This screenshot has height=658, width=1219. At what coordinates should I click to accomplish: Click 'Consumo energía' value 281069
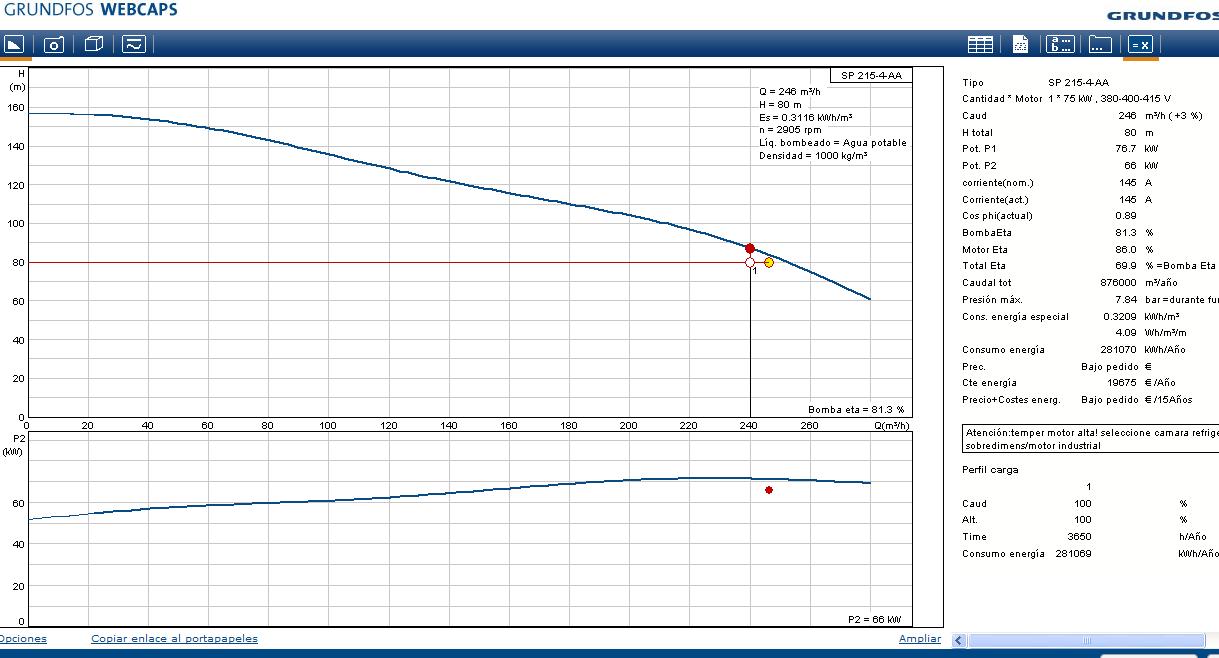pyautogui.click(x=1073, y=554)
